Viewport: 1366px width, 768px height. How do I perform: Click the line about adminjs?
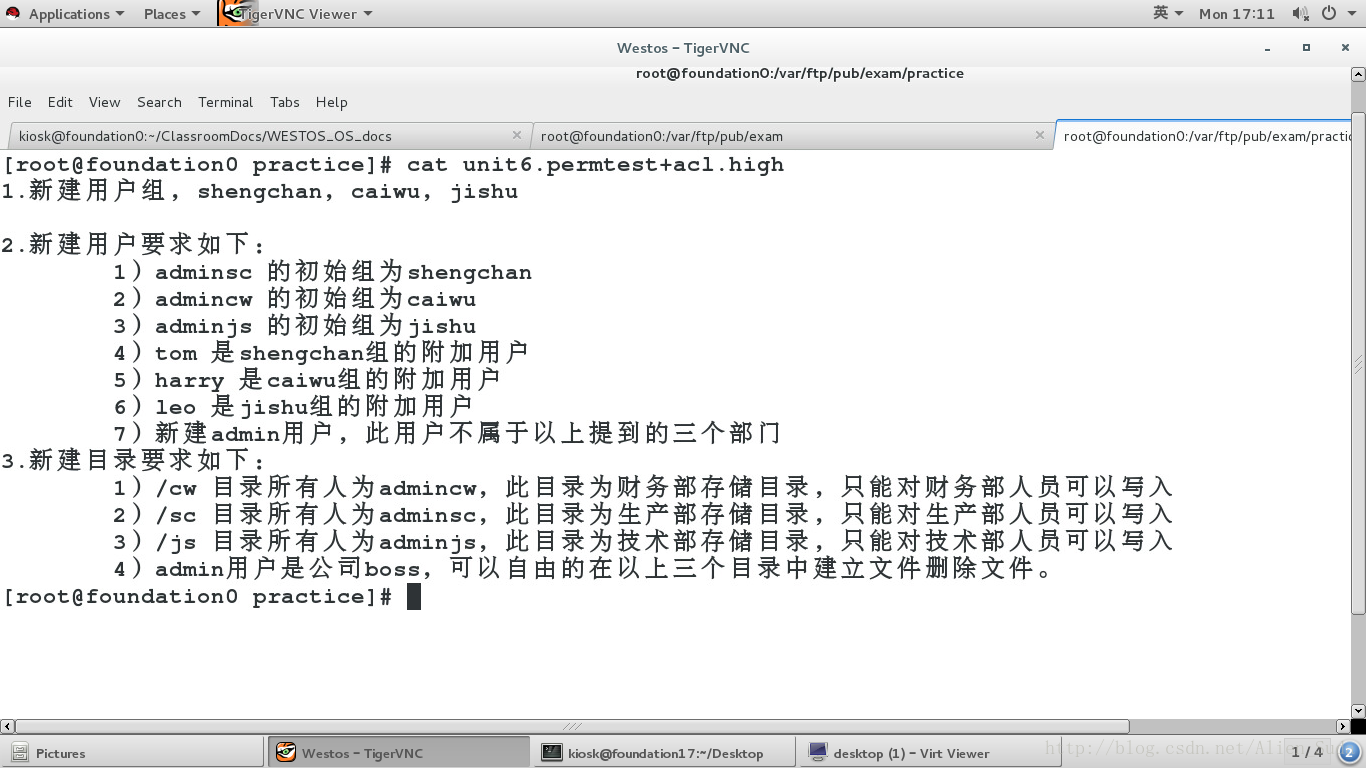click(294, 326)
